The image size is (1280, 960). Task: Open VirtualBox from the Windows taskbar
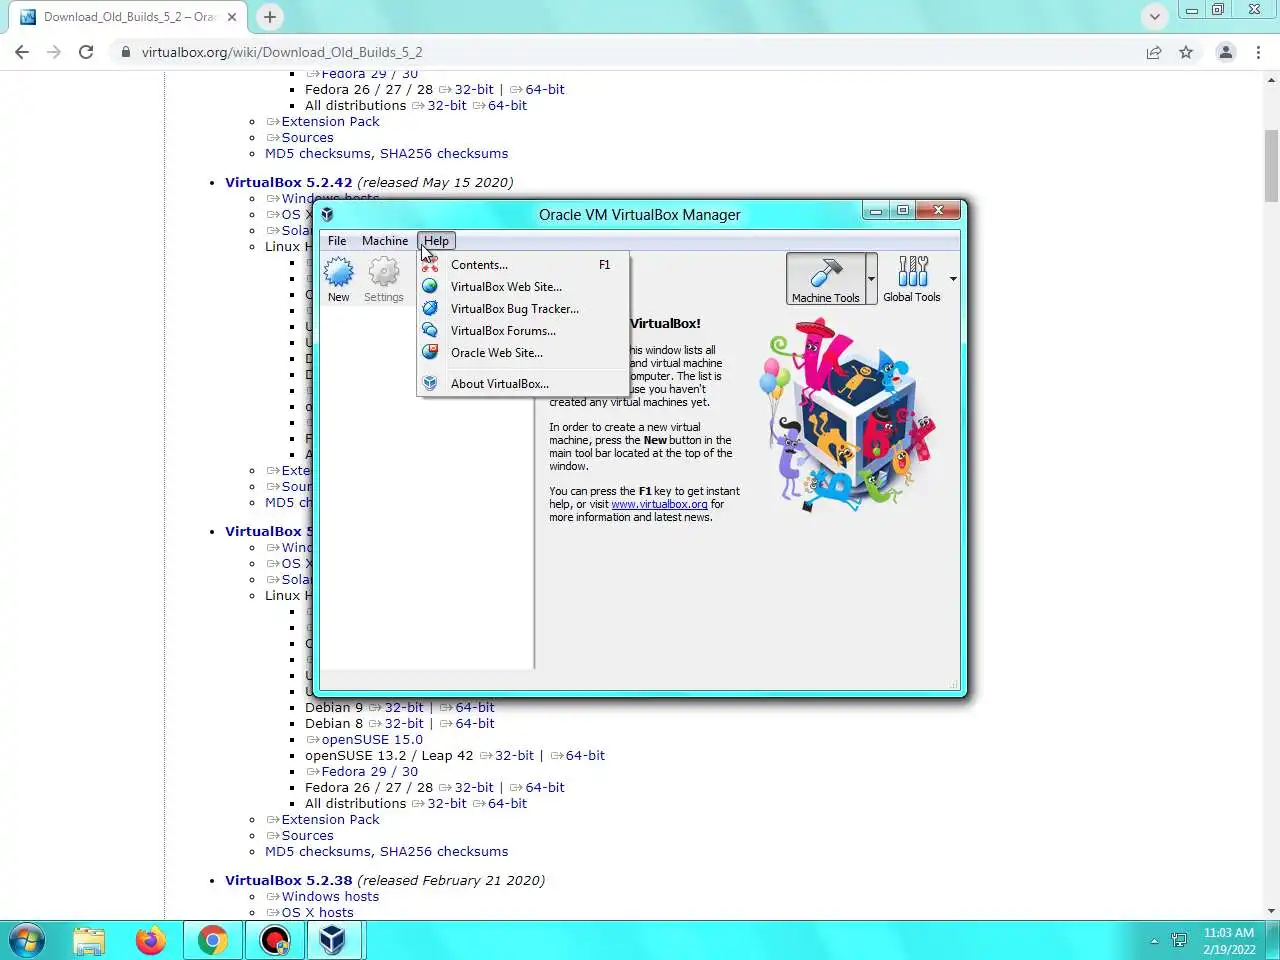click(332, 940)
